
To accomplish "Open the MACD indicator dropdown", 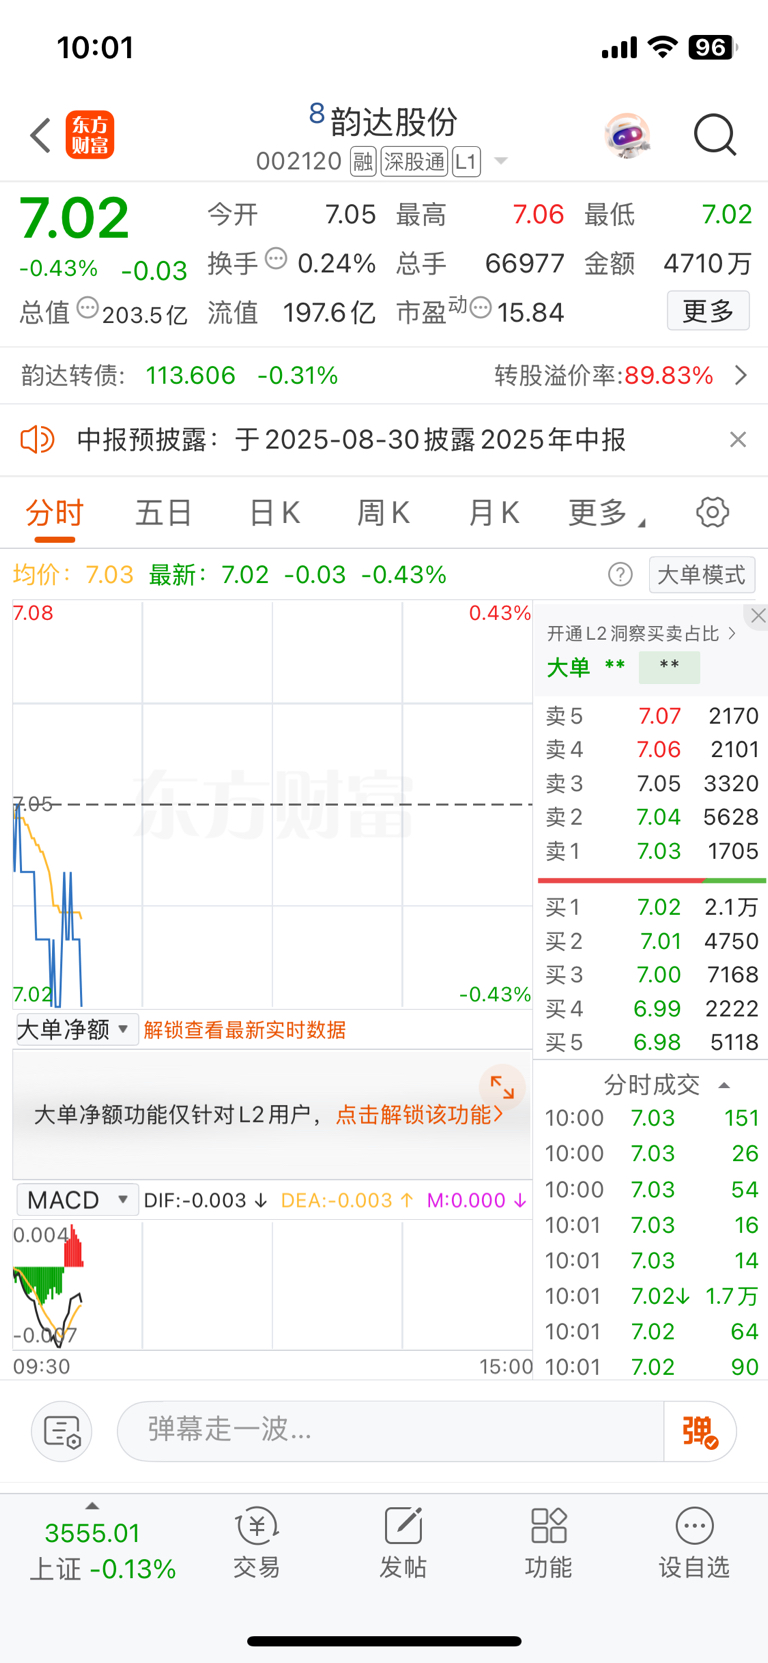I will [x=75, y=1199].
